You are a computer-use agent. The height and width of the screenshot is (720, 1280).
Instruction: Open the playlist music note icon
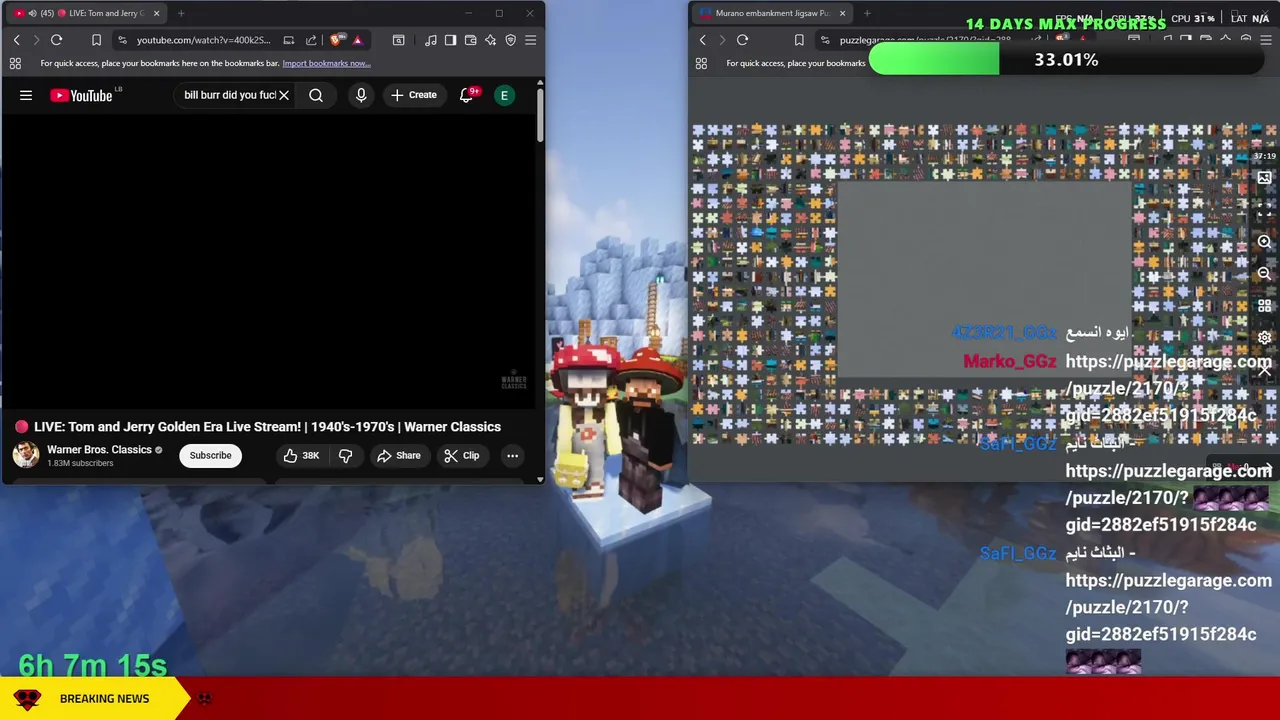pos(430,40)
